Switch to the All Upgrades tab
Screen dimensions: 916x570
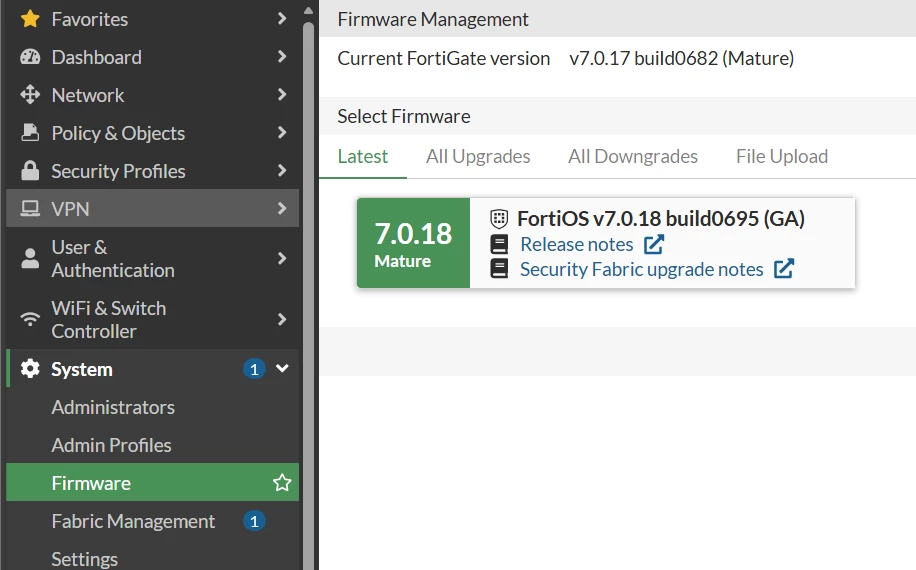click(x=478, y=157)
